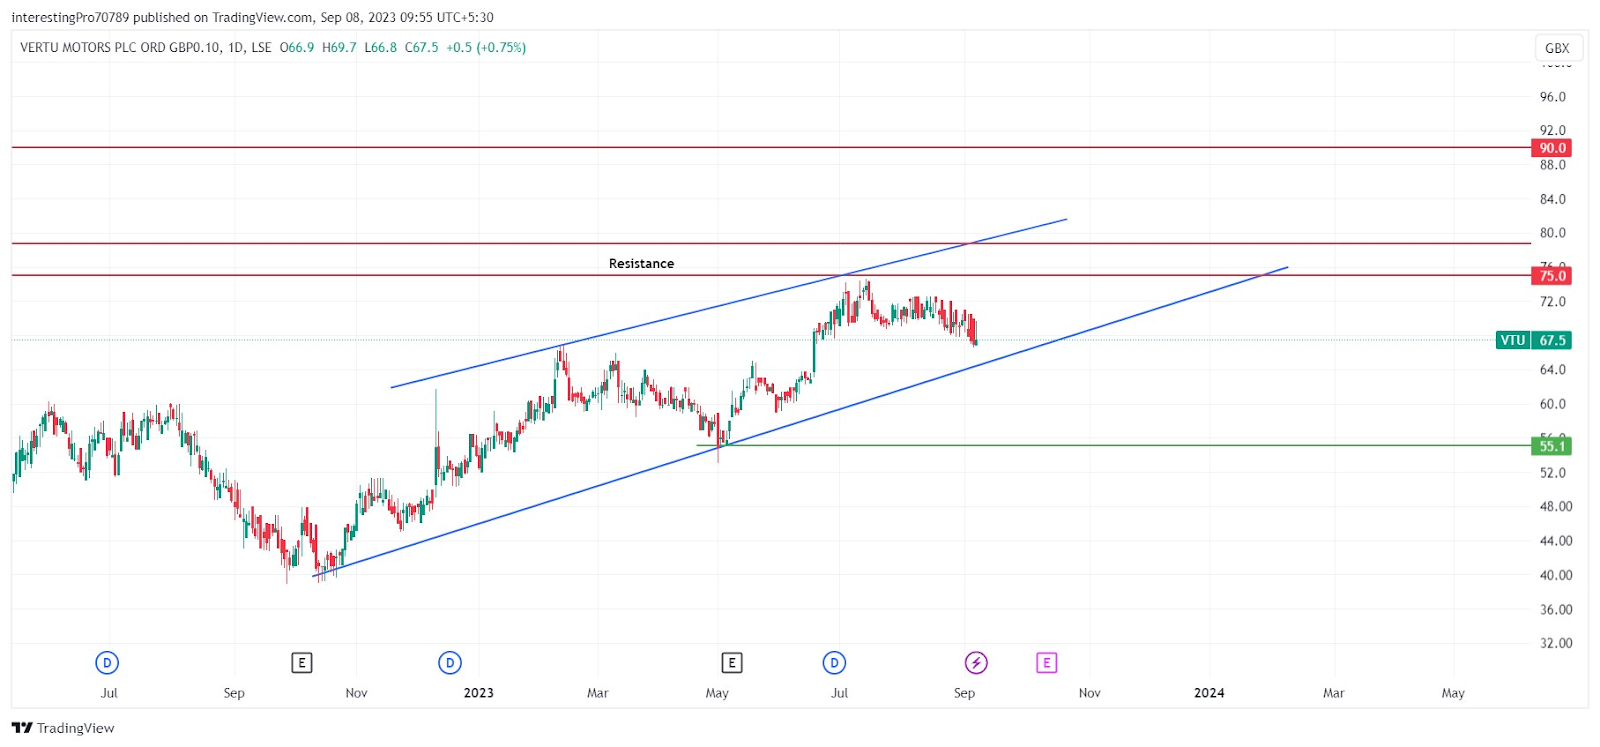Click the L66.8 low price value

380,47
